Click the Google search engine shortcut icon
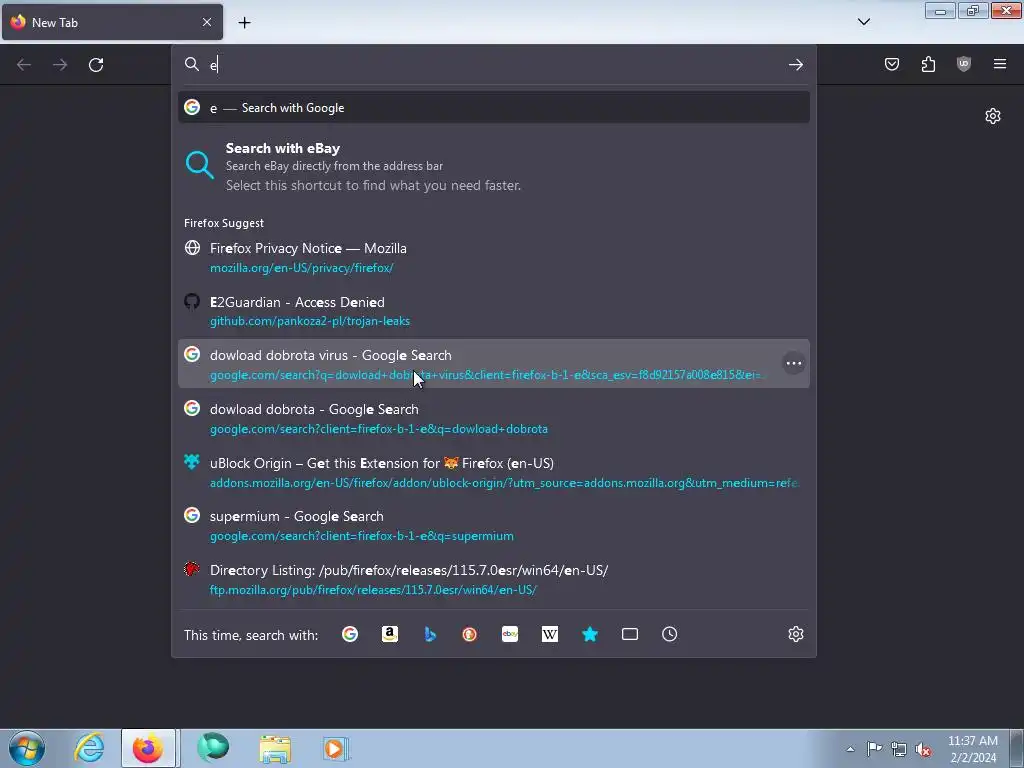 [350, 634]
